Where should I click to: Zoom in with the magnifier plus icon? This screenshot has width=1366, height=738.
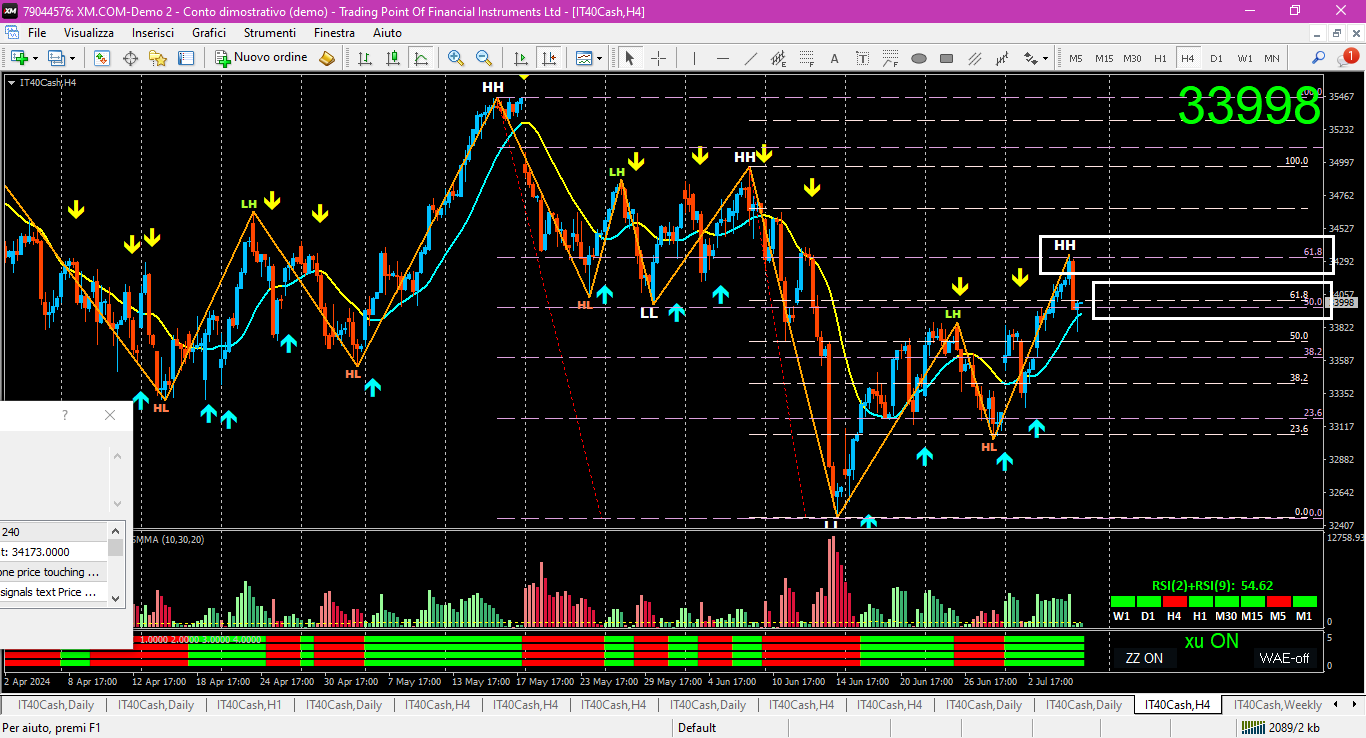pyautogui.click(x=456, y=58)
